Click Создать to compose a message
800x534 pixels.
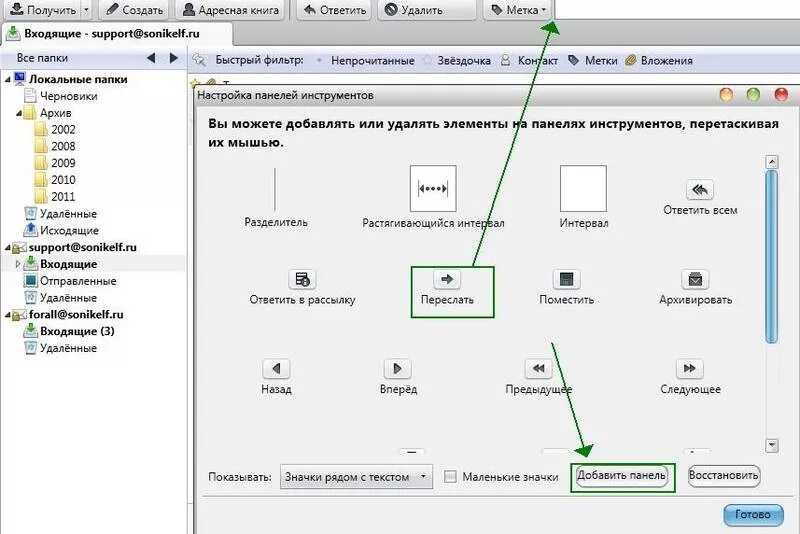(135, 10)
